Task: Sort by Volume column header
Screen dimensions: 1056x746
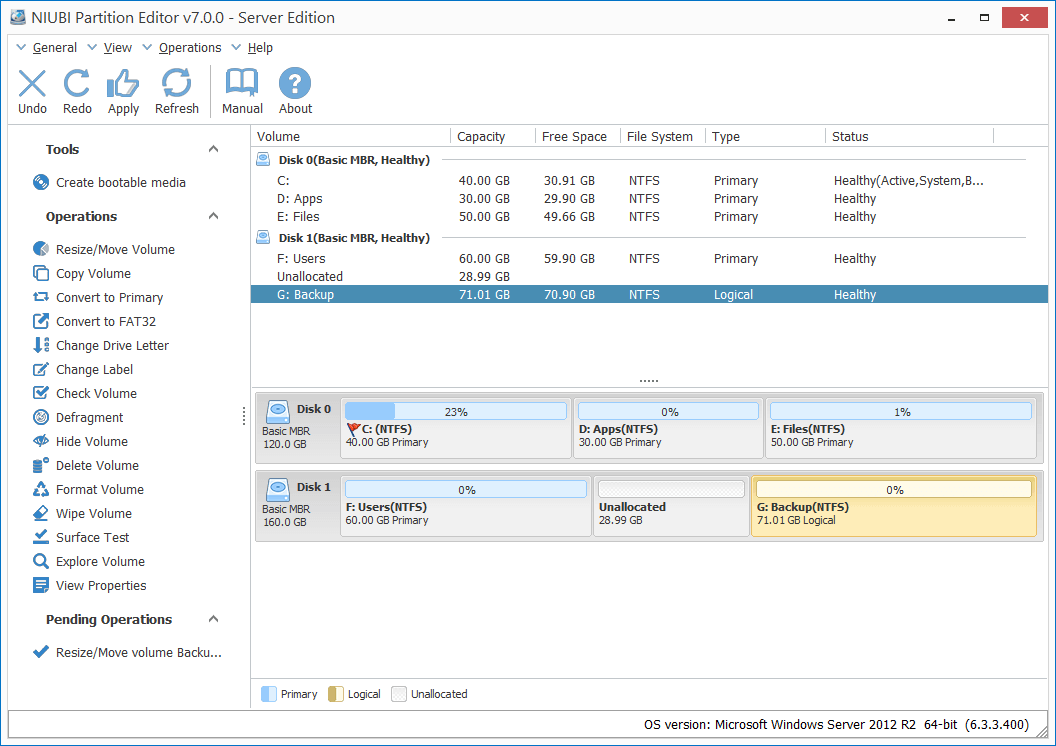Action: (x=351, y=137)
